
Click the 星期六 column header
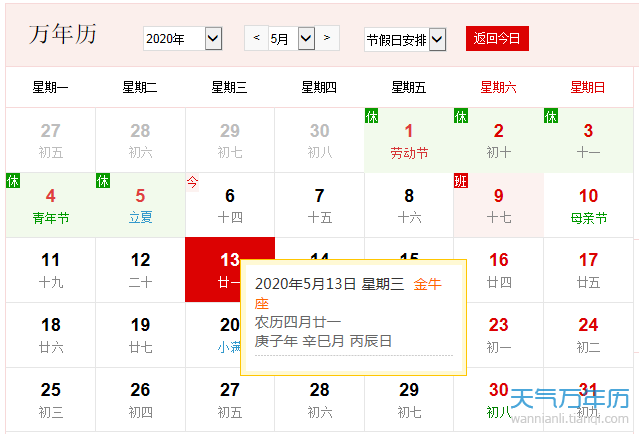(x=498, y=87)
